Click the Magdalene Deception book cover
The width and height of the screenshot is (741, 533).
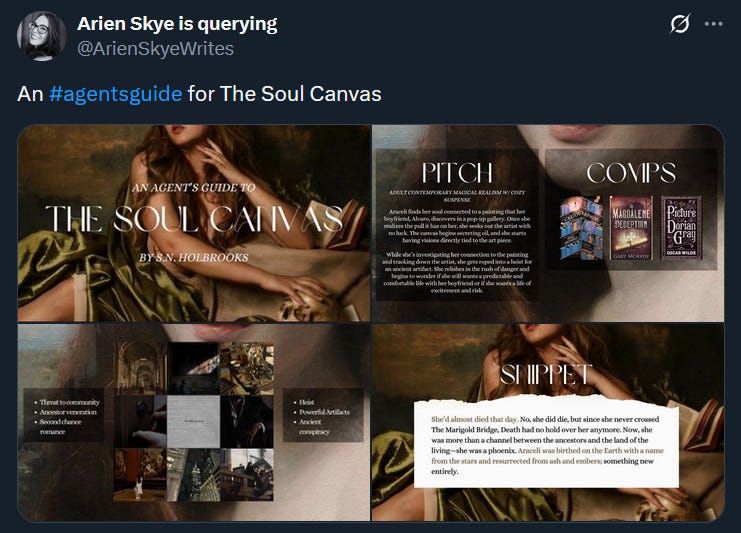pyautogui.click(x=631, y=228)
